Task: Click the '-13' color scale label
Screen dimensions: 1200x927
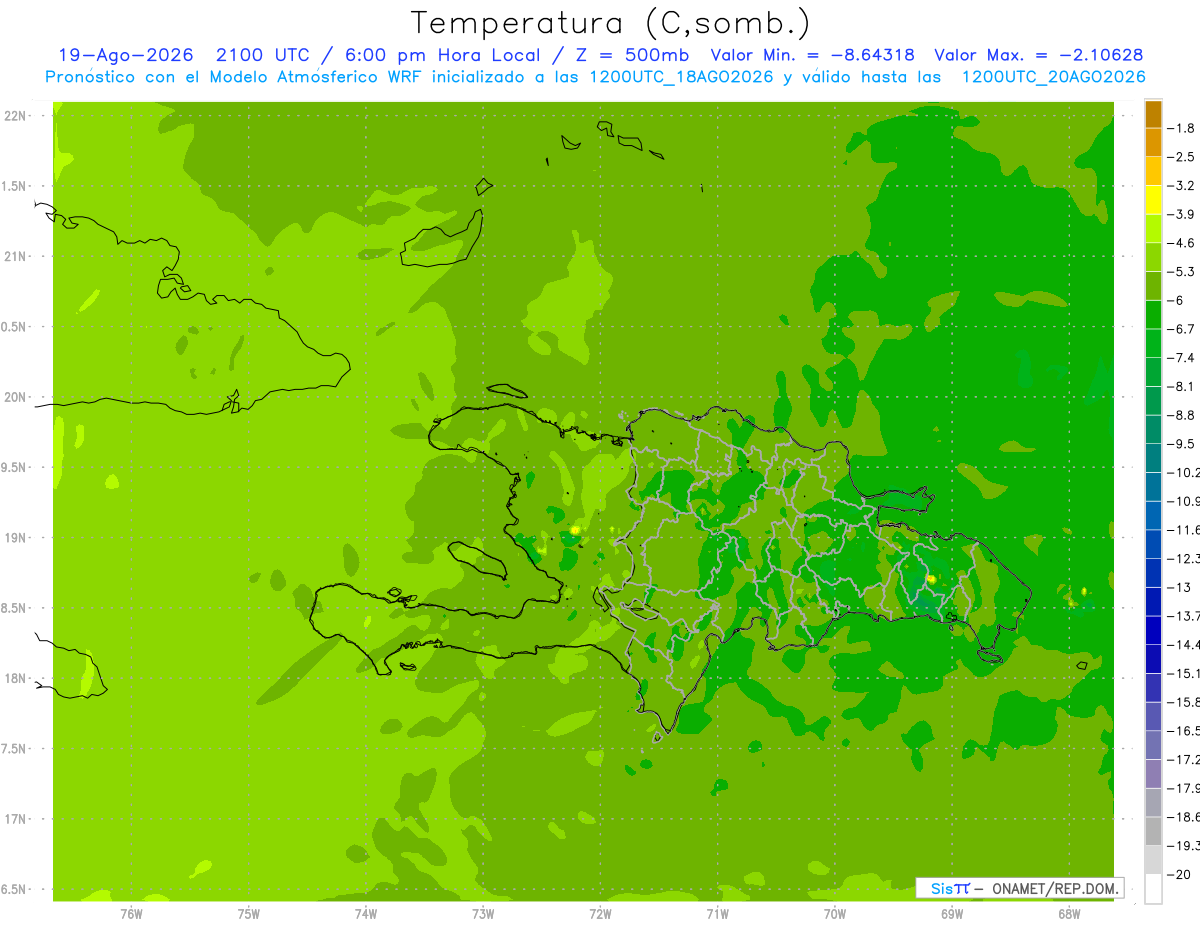Action: 1178,587
